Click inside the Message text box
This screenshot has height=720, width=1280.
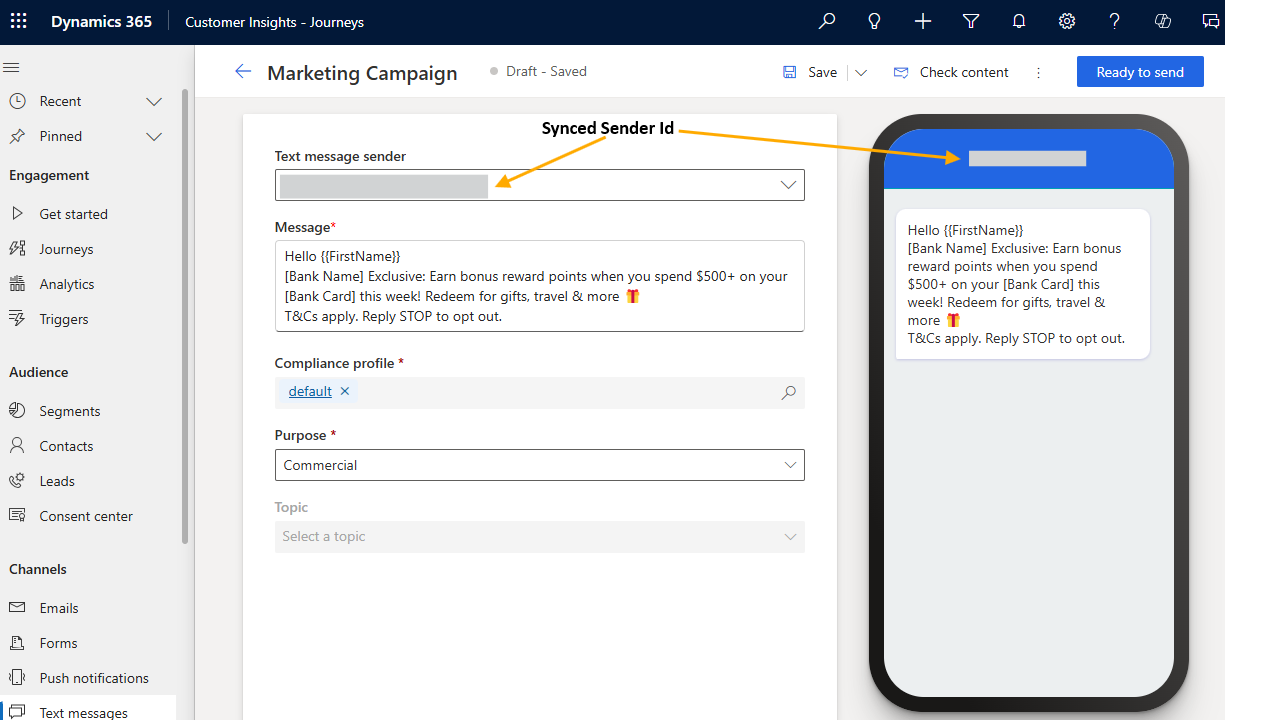540,286
